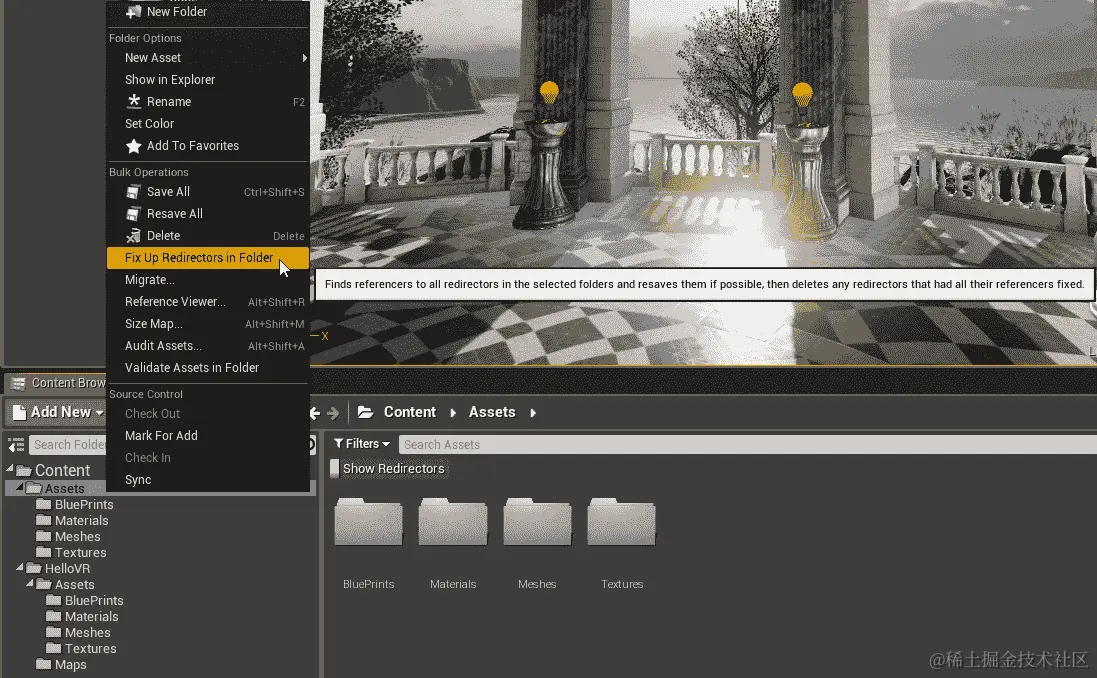Choose Set Color option
Screen dimensions: 1097x678
click(208, 124)
